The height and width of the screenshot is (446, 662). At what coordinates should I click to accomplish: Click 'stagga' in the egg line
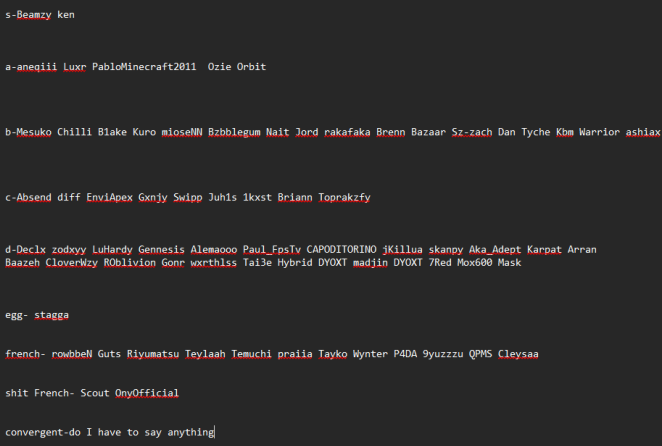(52, 315)
